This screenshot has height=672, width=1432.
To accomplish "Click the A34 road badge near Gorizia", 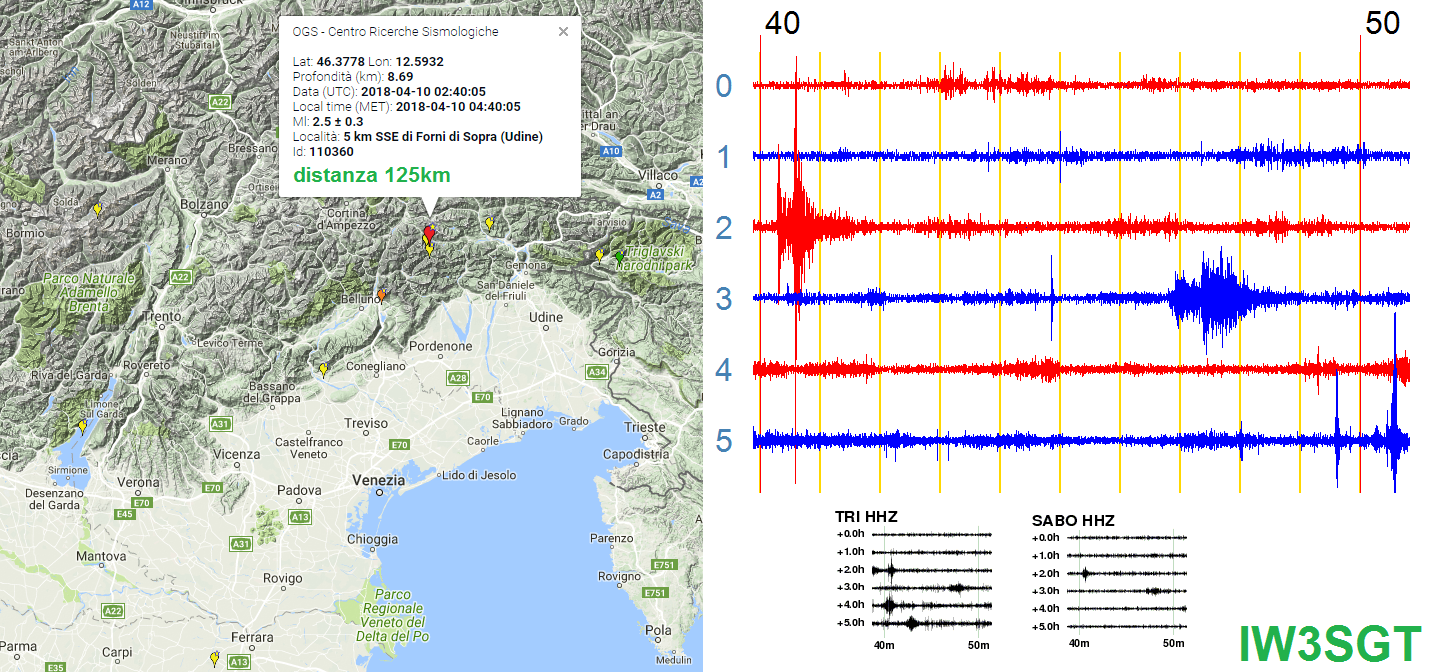I will click(x=597, y=372).
